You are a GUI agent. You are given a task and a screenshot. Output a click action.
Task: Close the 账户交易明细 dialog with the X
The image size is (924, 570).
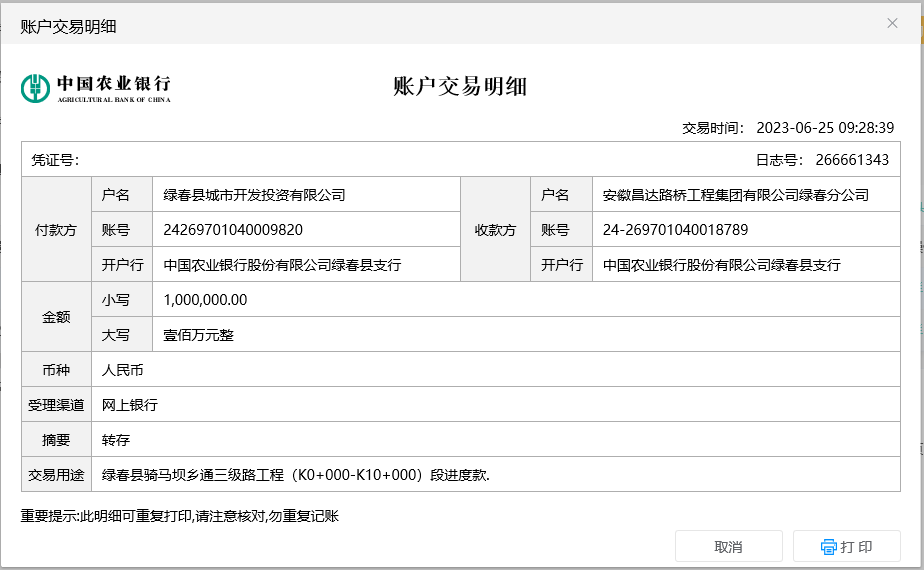pyautogui.click(x=892, y=23)
